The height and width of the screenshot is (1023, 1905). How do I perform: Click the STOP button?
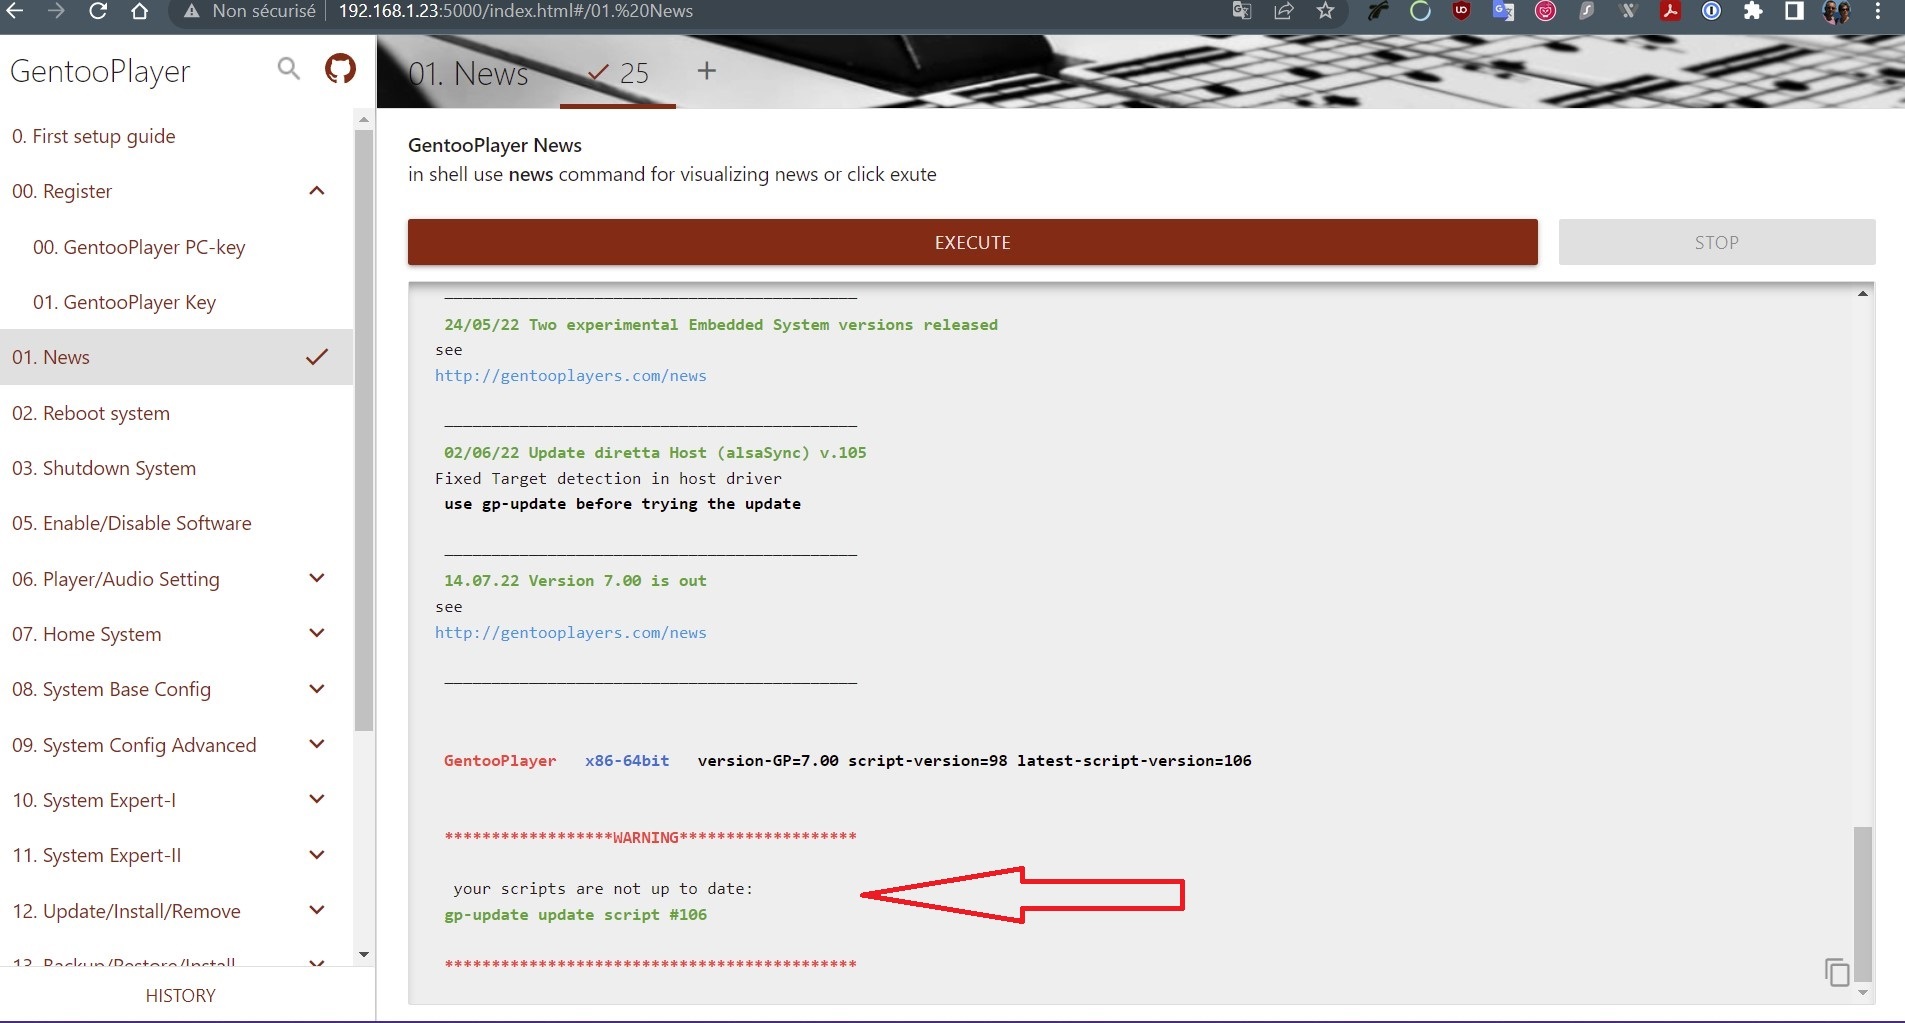click(x=1716, y=242)
